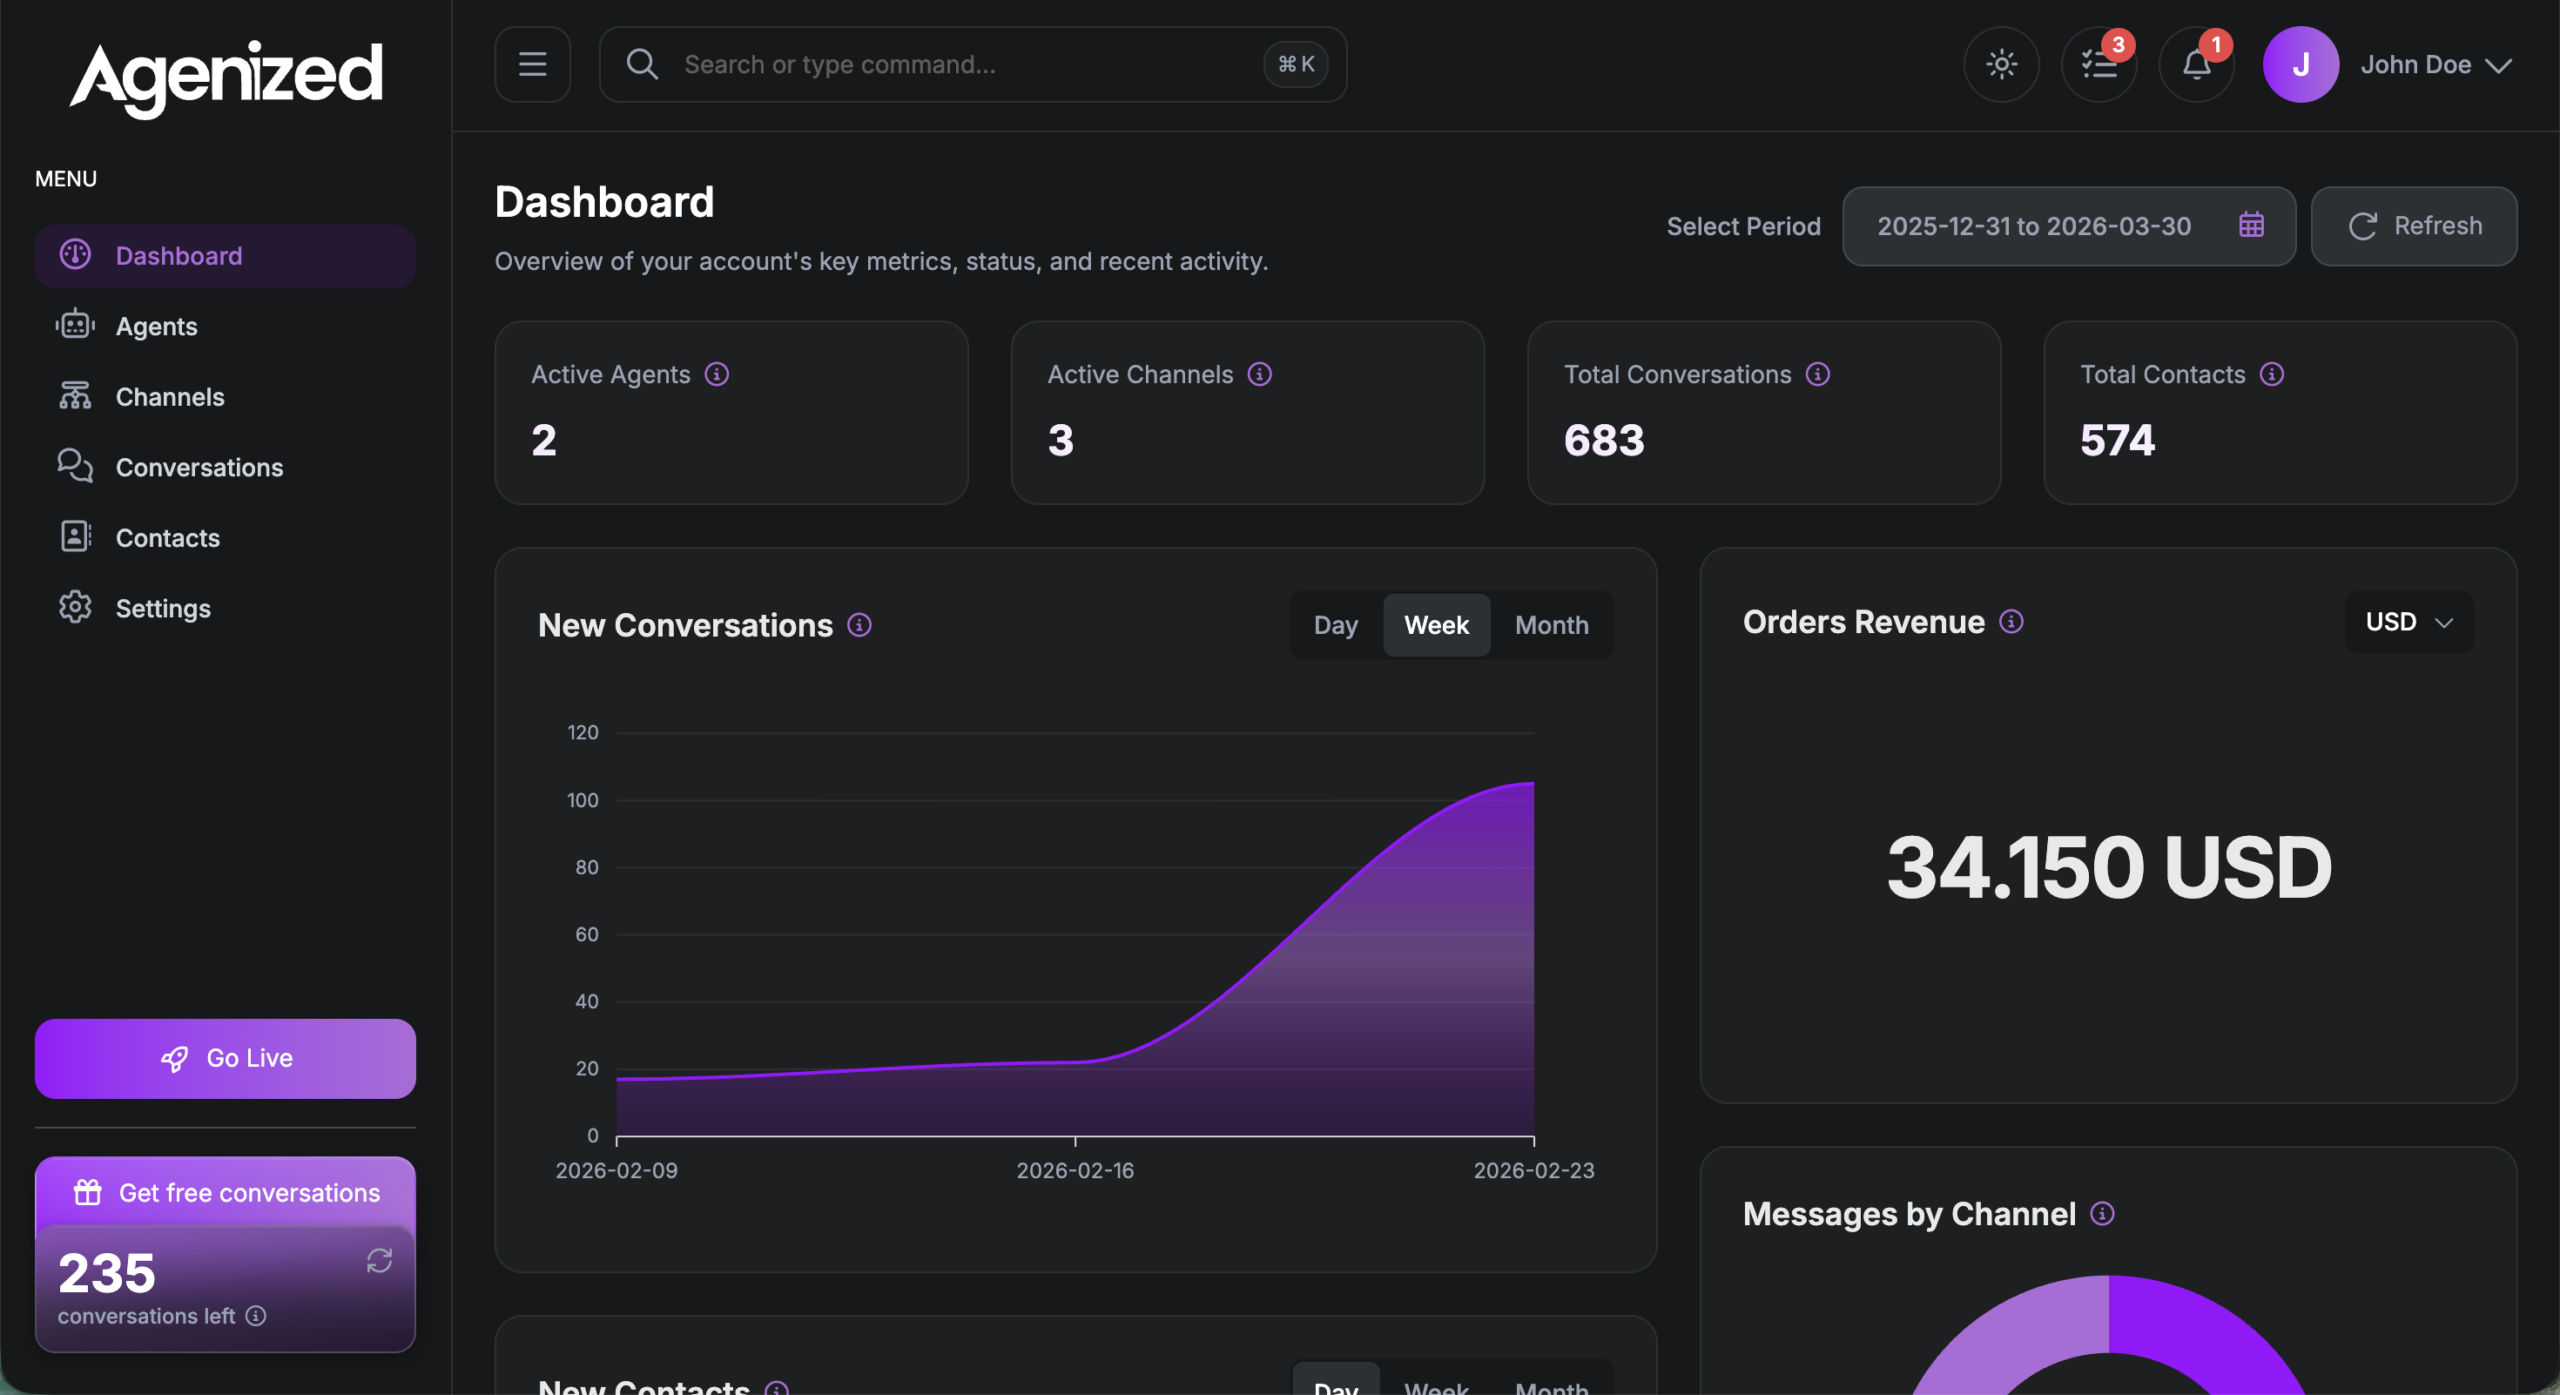Toggle the light/dark theme sun icon
Image resolution: width=2560 pixels, height=1395 pixels.
pos(2001,65)
